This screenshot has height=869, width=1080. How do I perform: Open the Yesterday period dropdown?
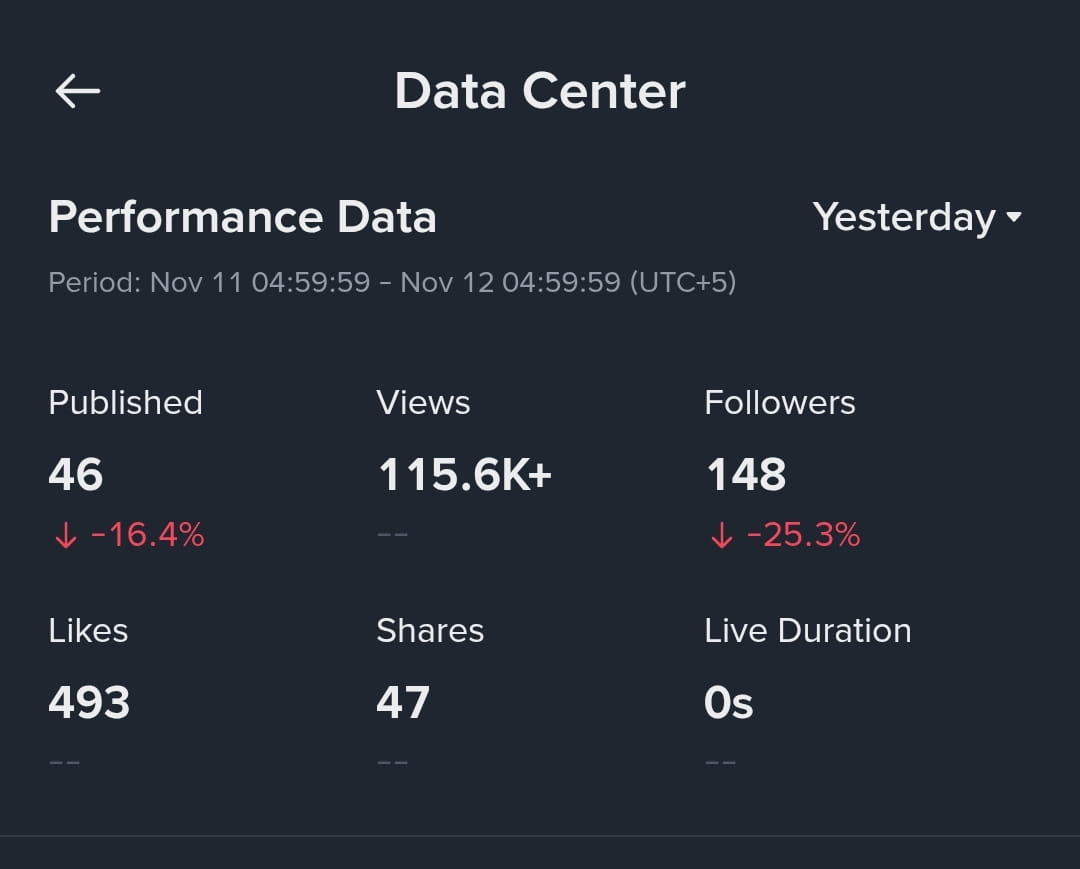pyautogui.click(x=917, y=218)
